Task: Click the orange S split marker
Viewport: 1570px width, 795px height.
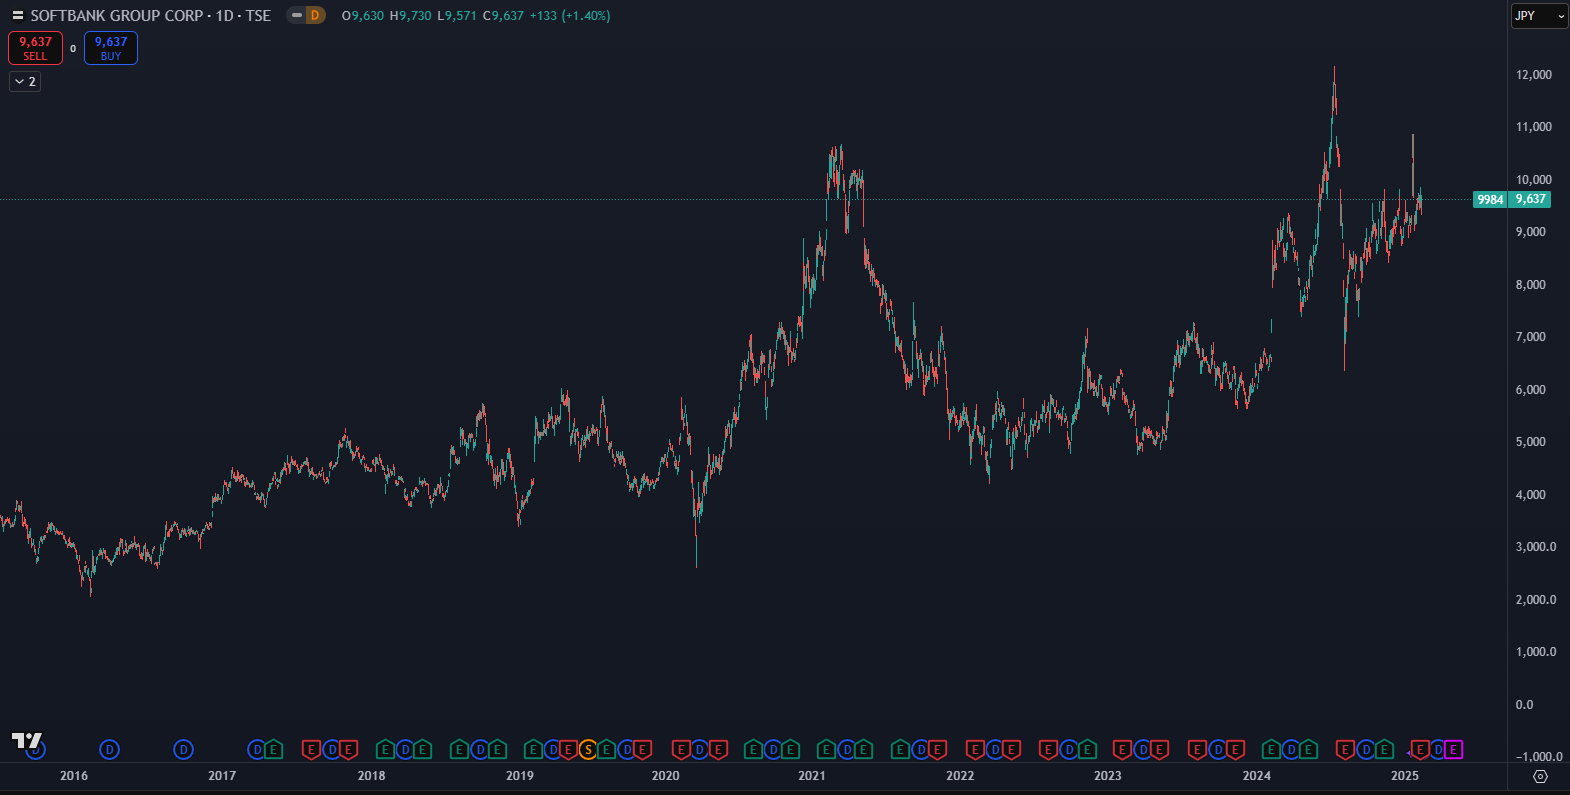Action: tap(588, 750)
